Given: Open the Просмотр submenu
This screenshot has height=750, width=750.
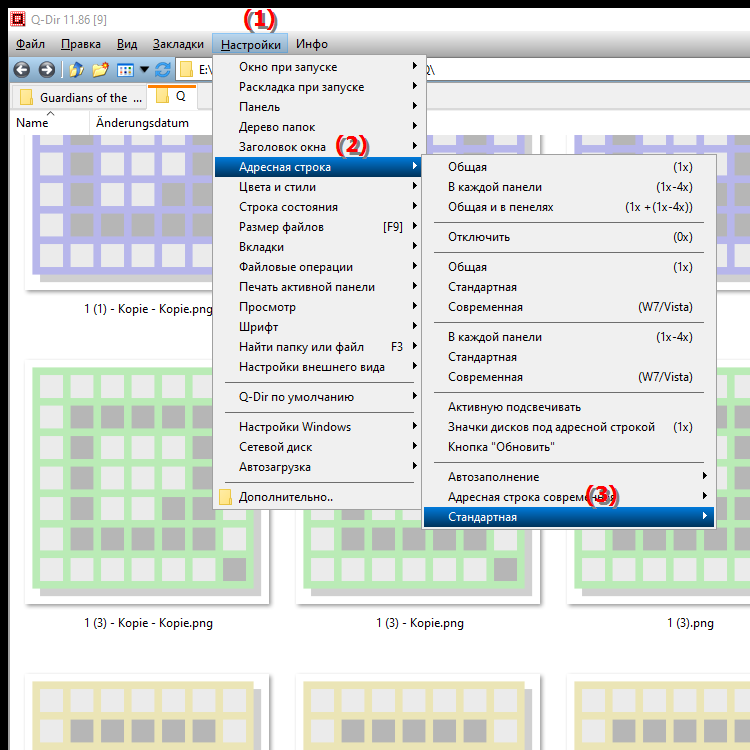Looking at the screenshot, I should [x=318, y=307].
